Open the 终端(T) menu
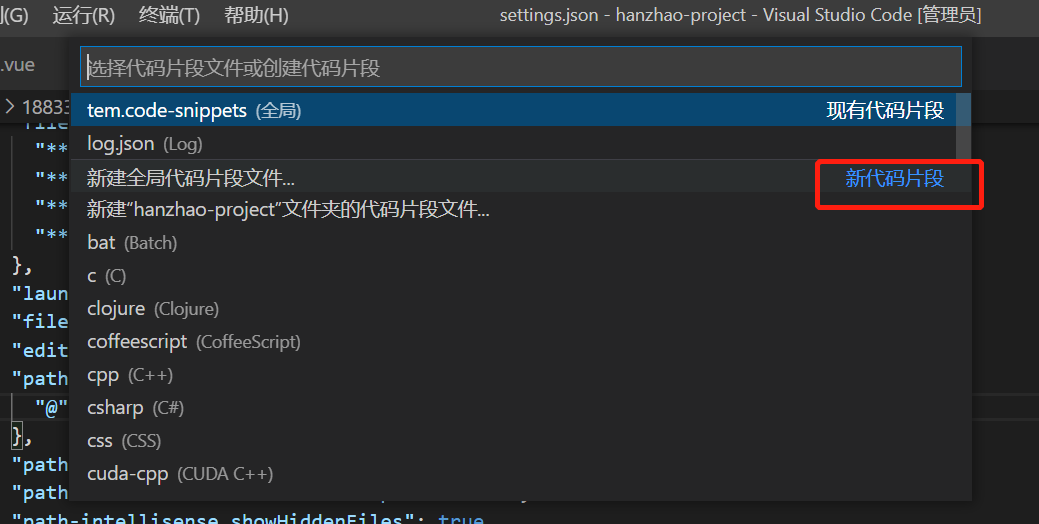Screen dimensions: 1039x524 (x=169, y=15)
